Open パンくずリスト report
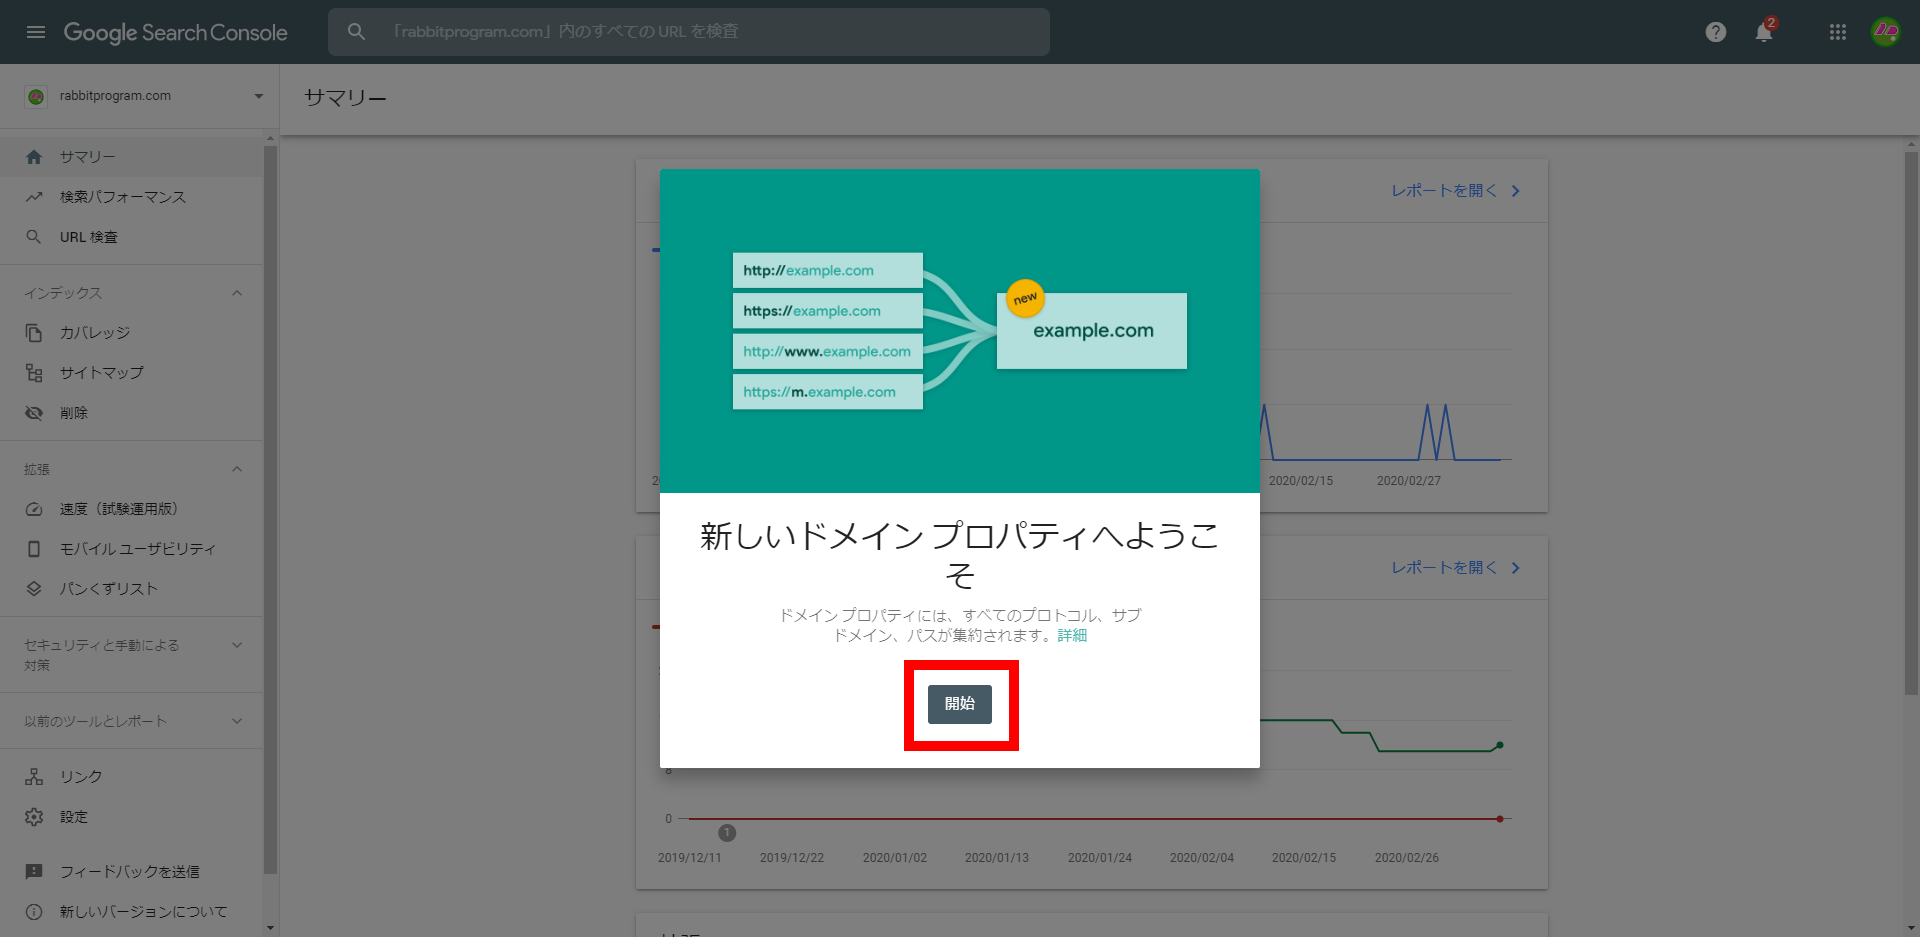Image resolution: width=1920 pixels, height=937 pixels. coord(131,589)
